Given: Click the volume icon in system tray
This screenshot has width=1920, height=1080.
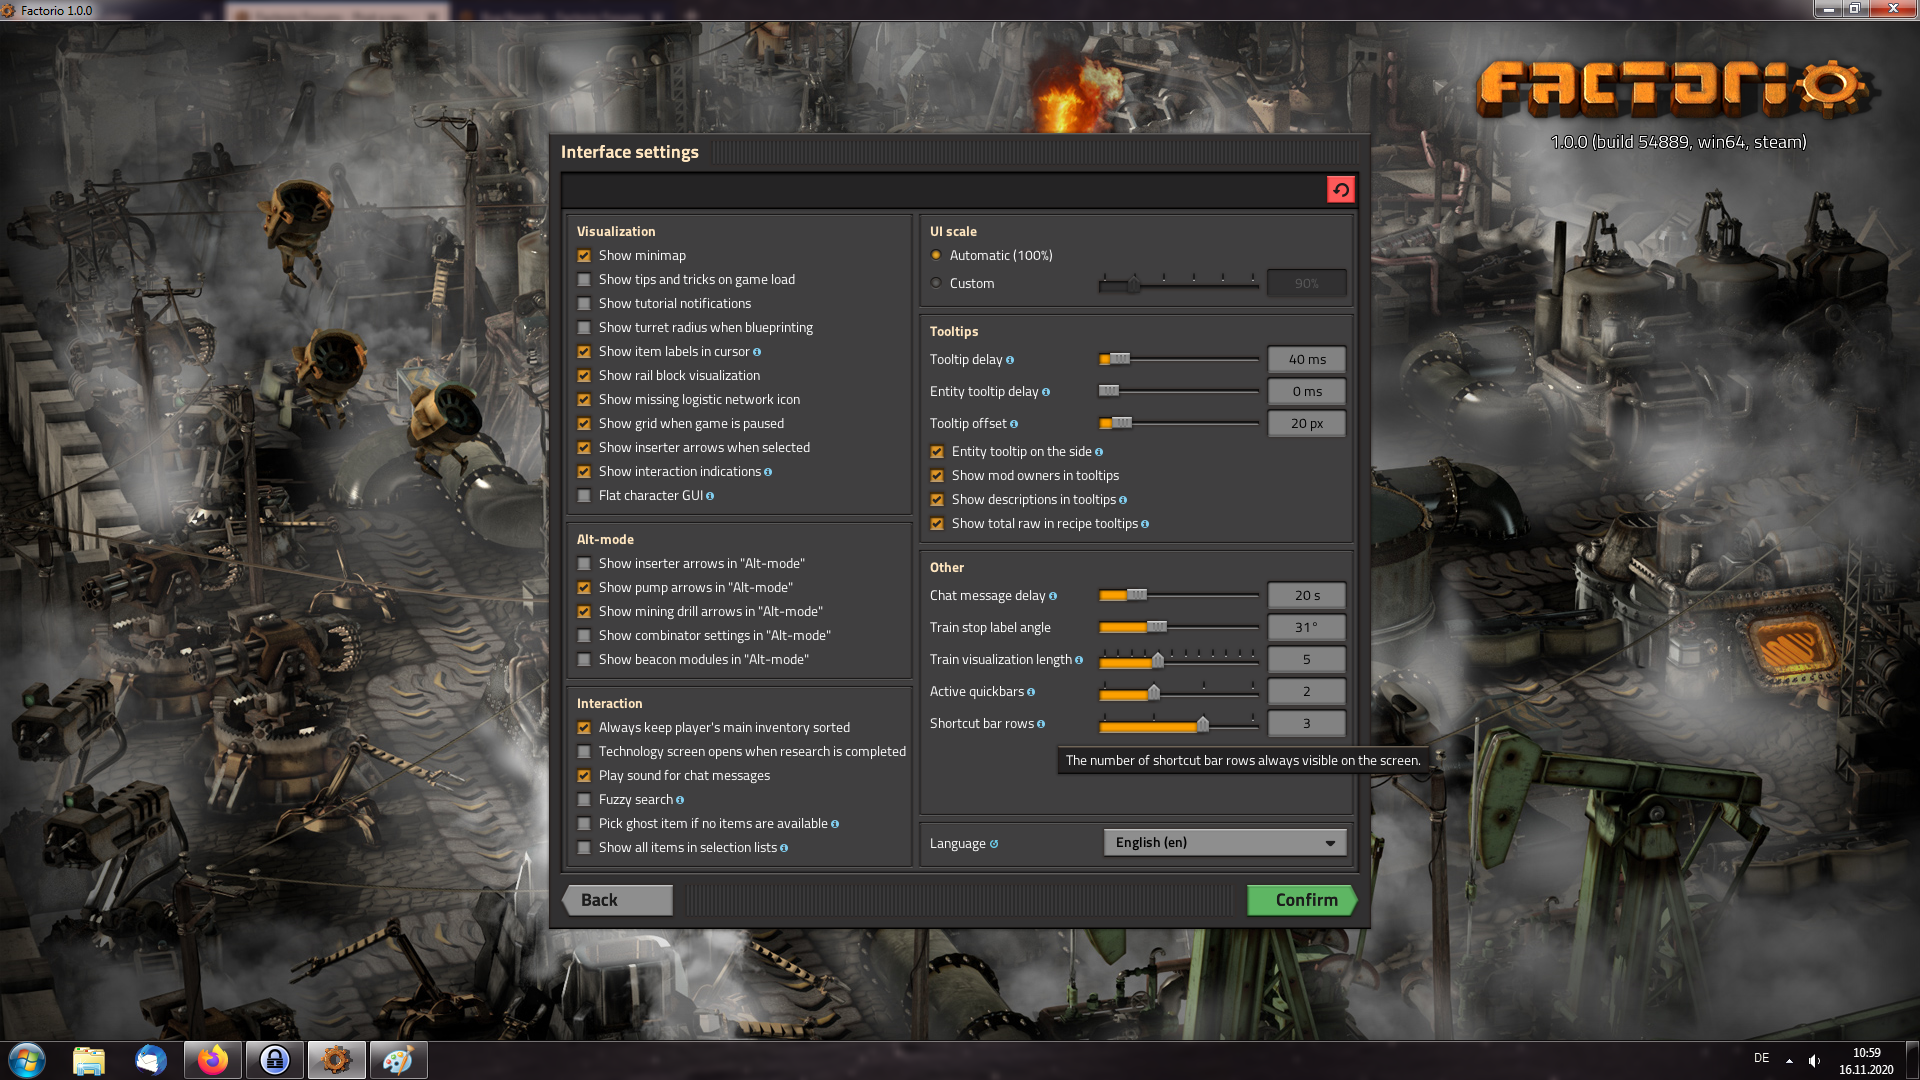Looking at the screenshot, I should (1814, 1060).
